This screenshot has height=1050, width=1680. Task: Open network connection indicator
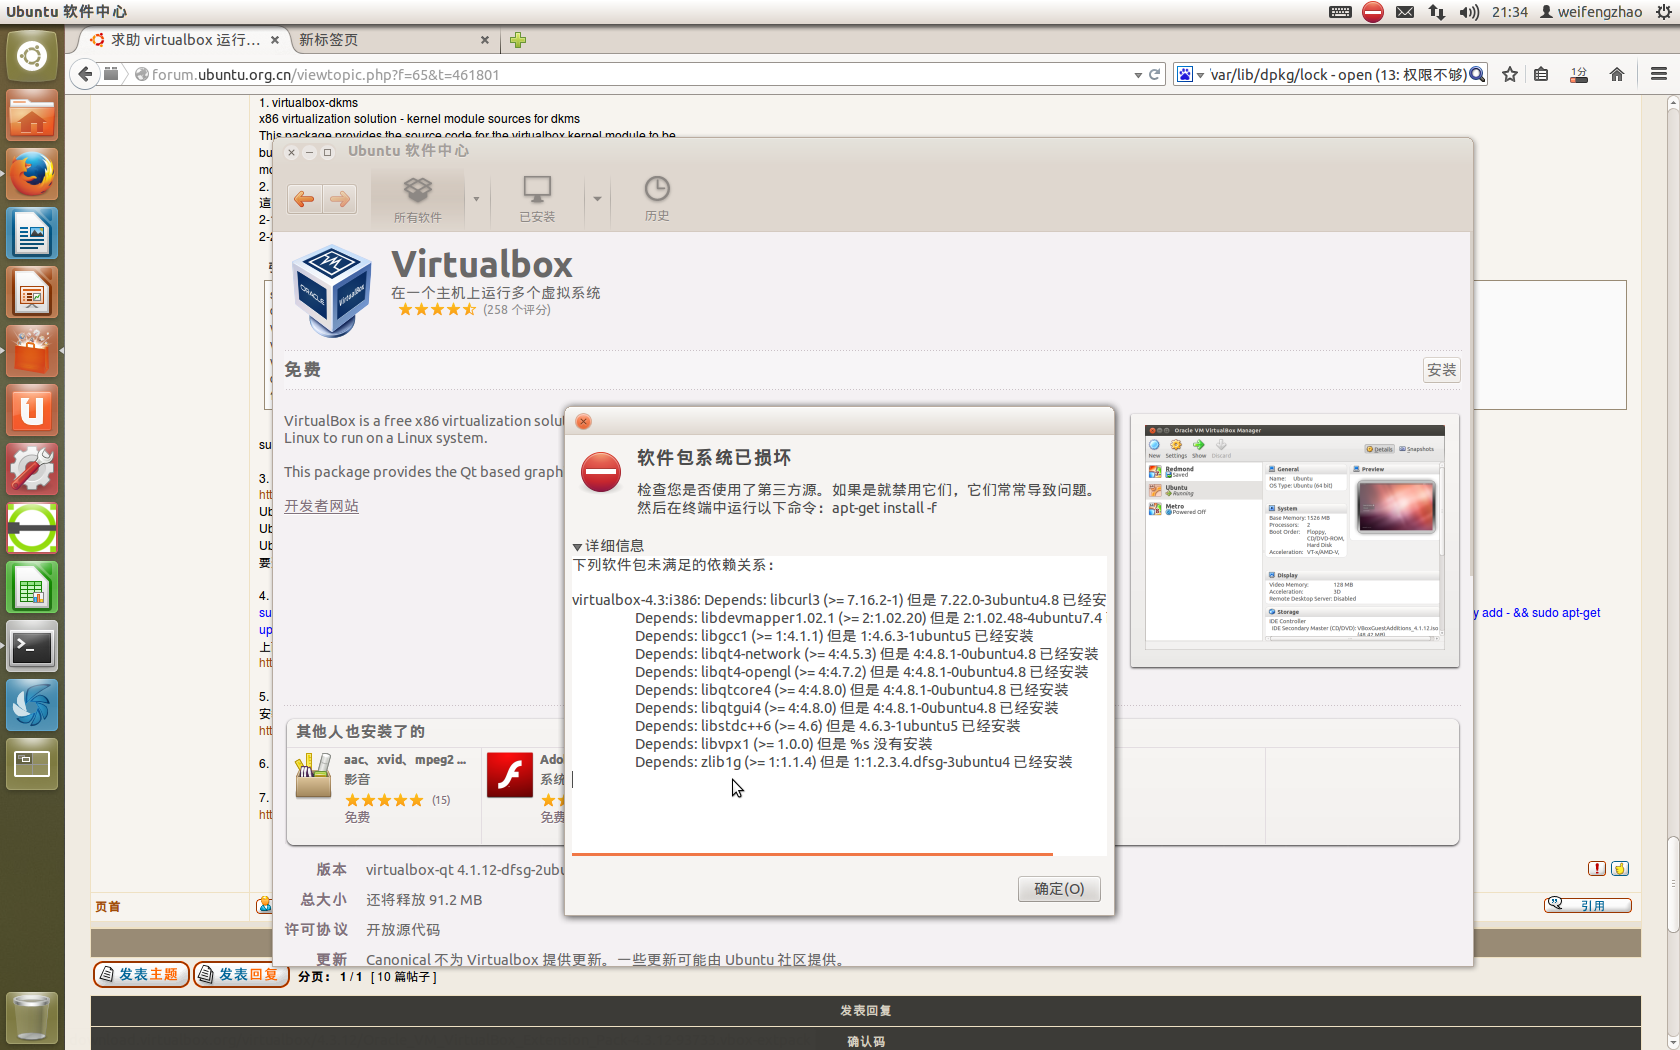1437,12
